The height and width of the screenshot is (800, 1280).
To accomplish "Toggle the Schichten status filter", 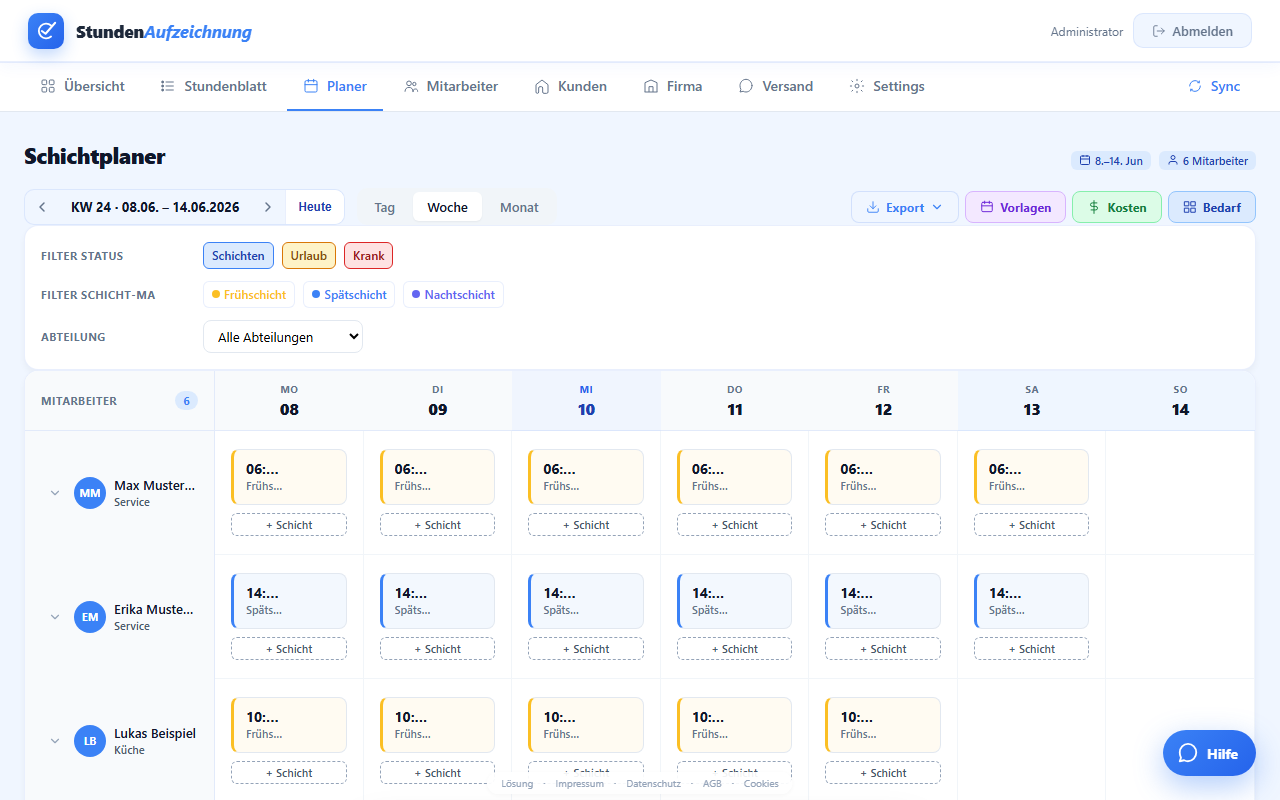I will pyautogui.click(x=238, y=256).
